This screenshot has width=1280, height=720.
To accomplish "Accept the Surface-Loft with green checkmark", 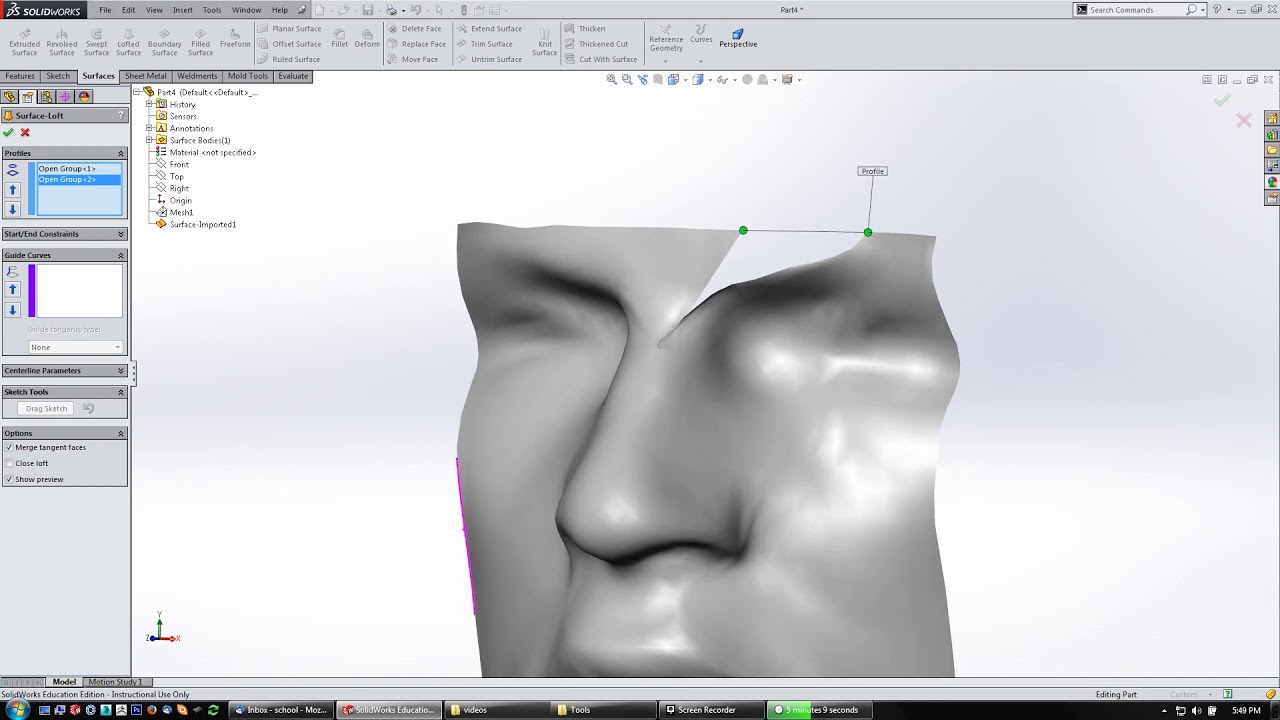I will (9, 132).
